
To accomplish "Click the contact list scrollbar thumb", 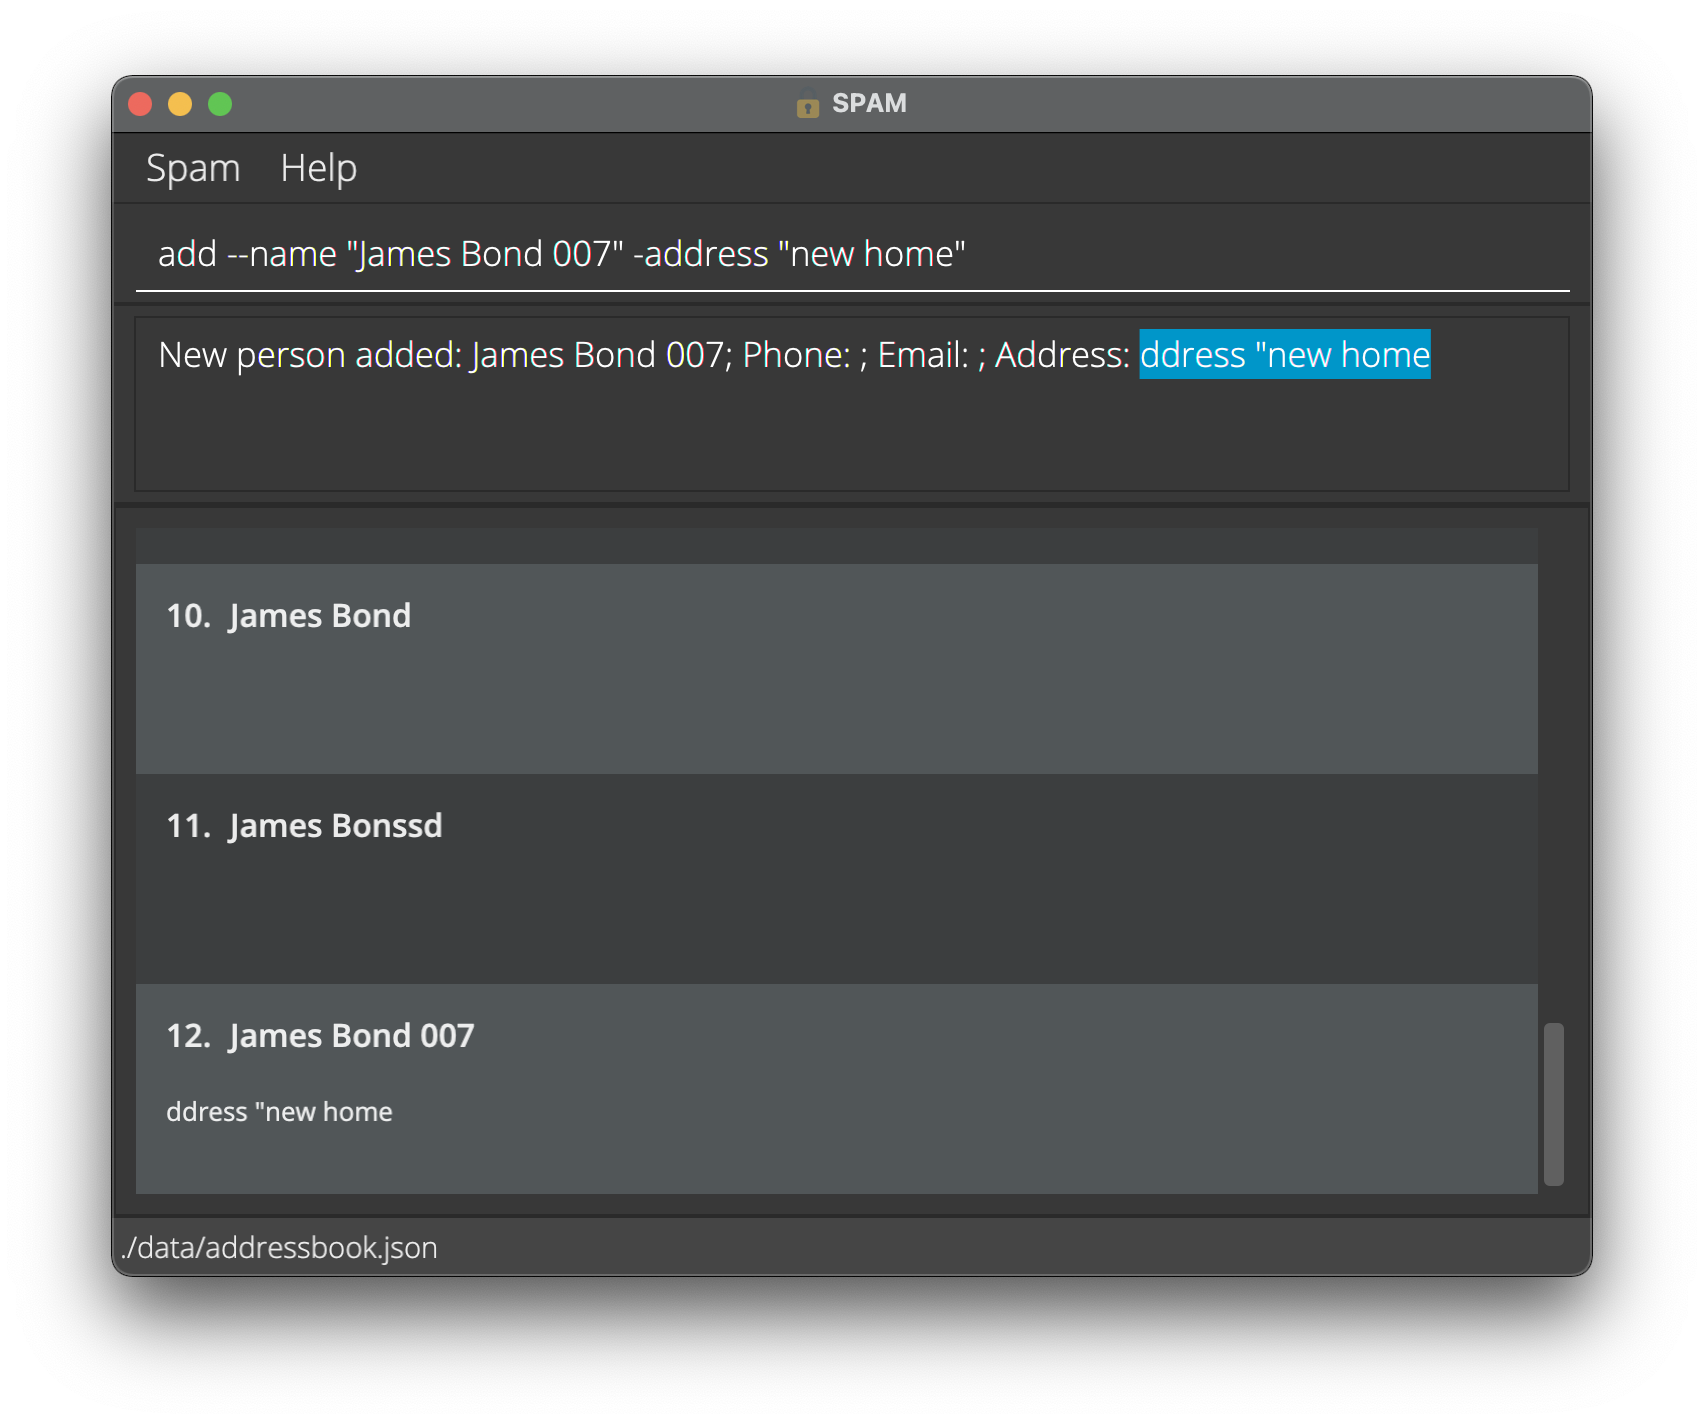I will 1553,1104.
